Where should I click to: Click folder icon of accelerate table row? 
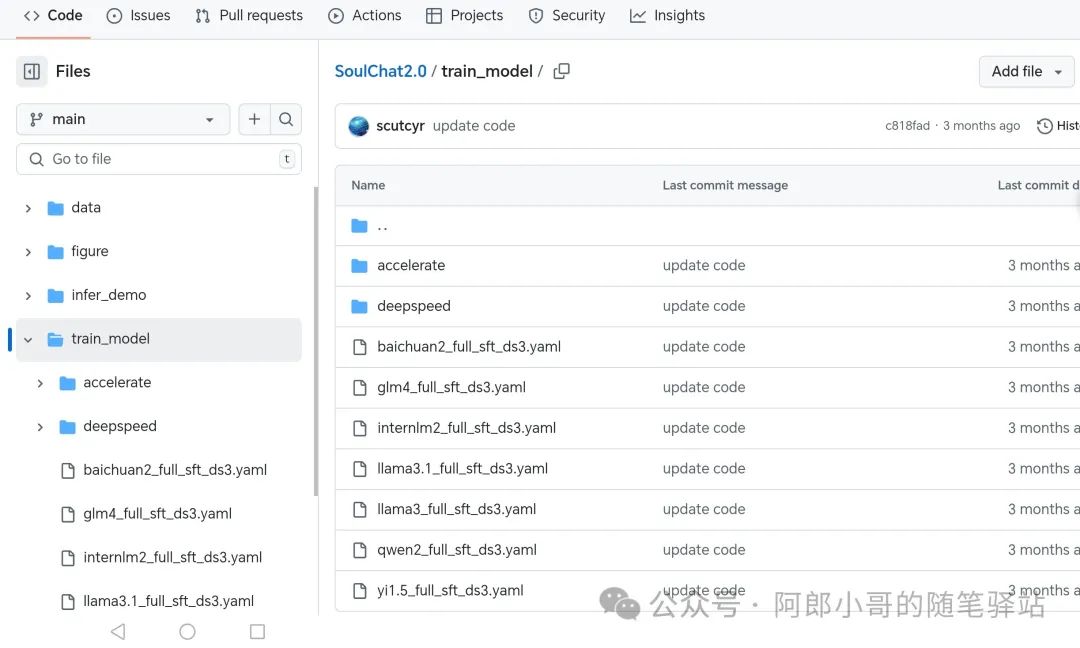pos(360,266)
